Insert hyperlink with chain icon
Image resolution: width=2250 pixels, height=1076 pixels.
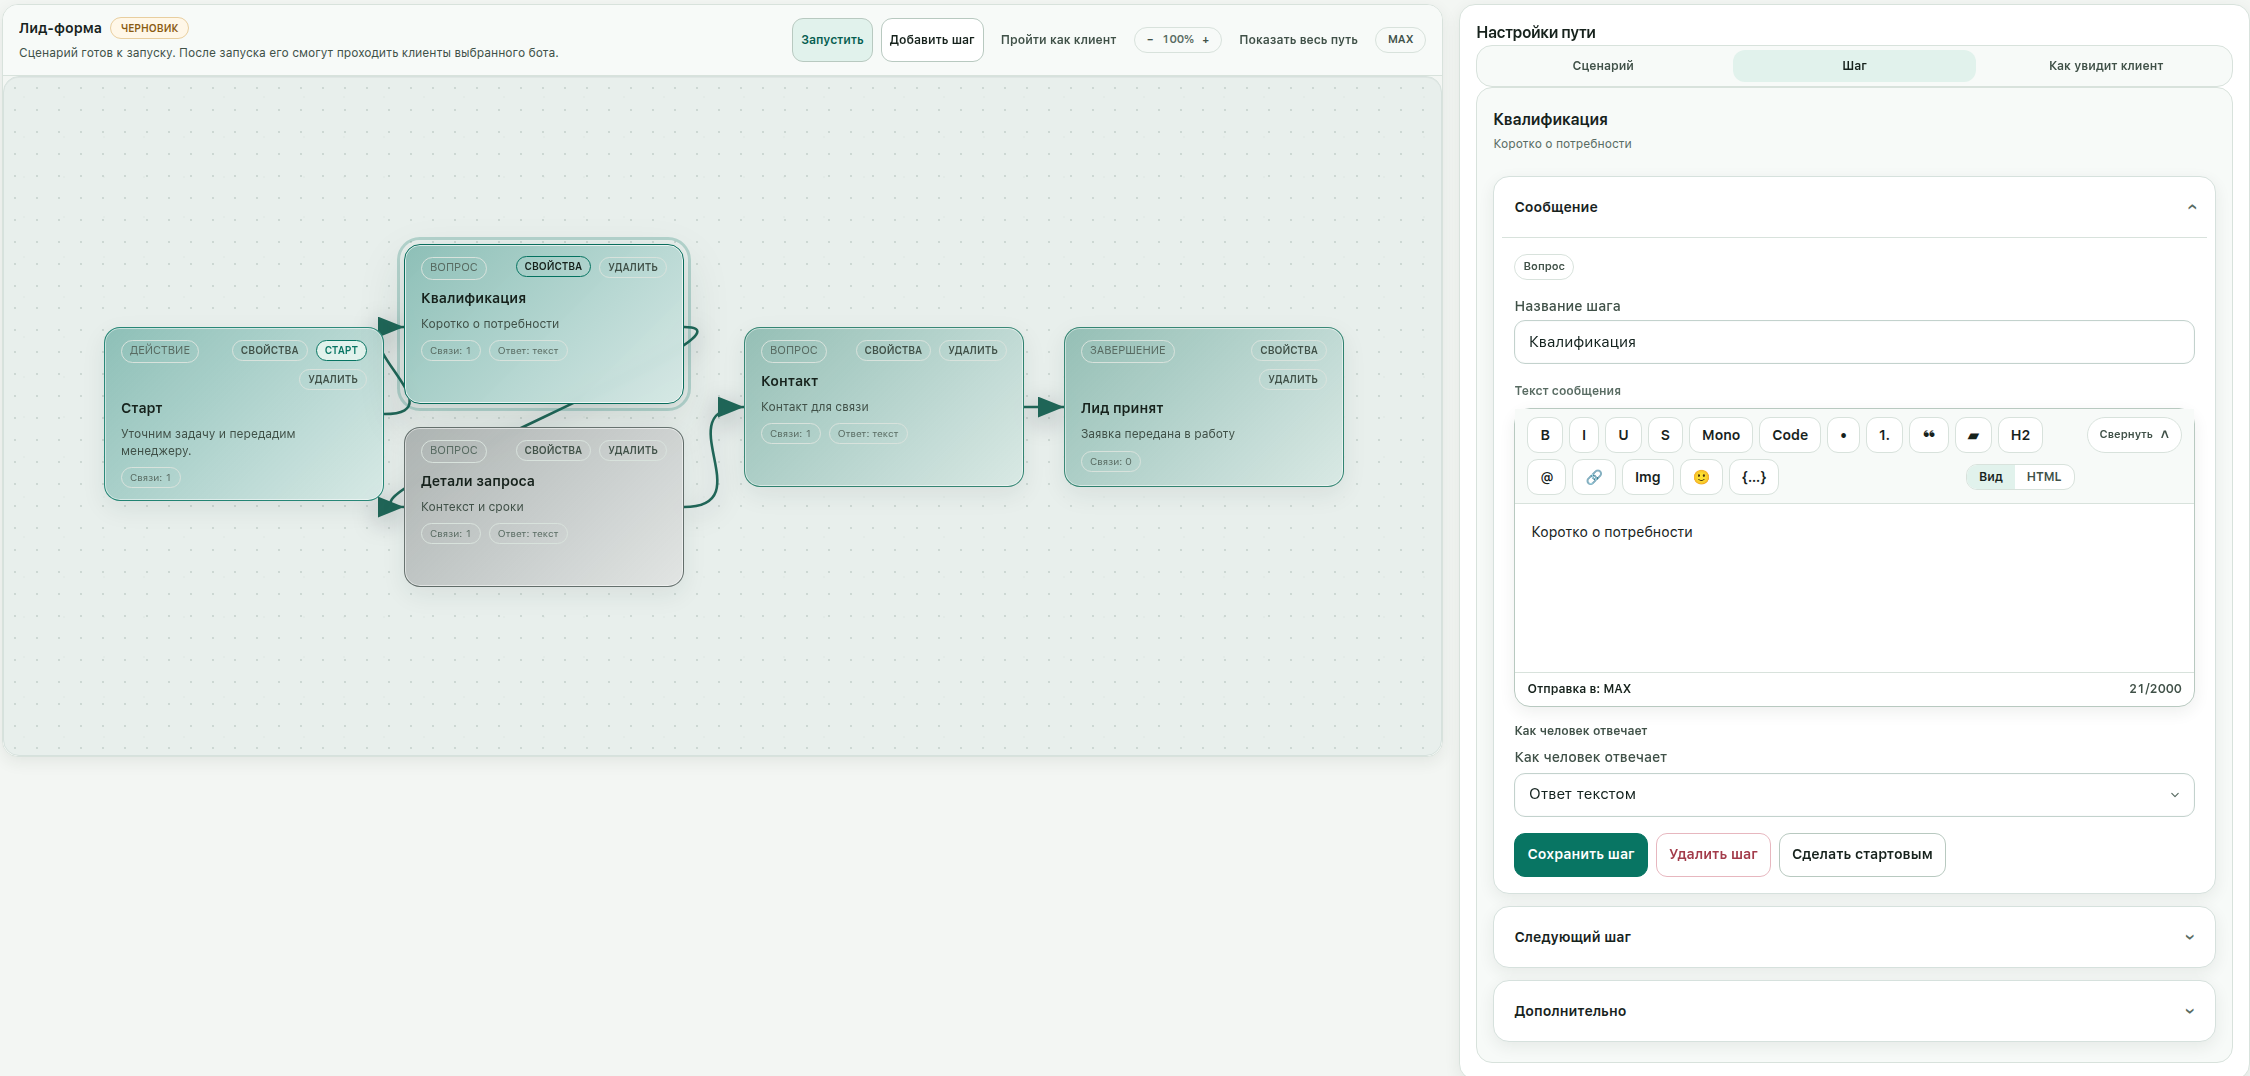[x=1594, y=477]
